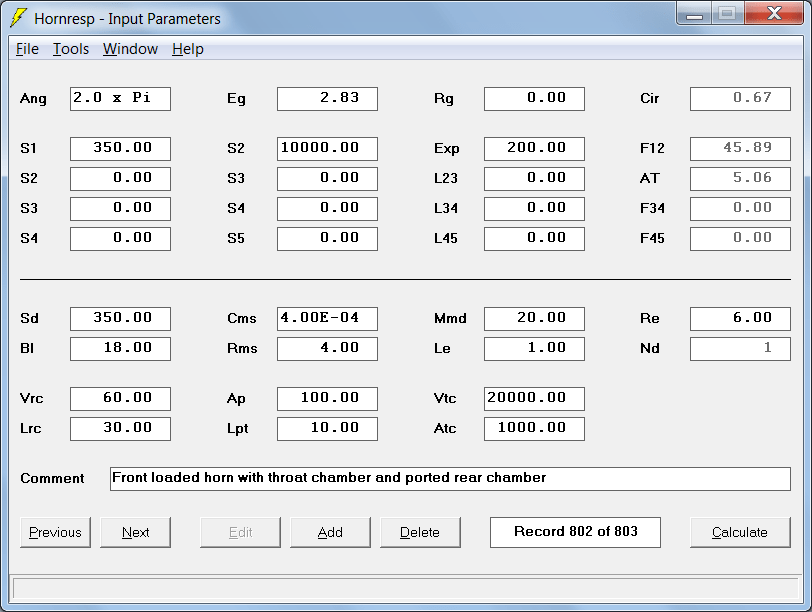This screenshot has width=812, height=612.
Task: Open the File menu
Action: pyautogui.click(x=27, y=49)
